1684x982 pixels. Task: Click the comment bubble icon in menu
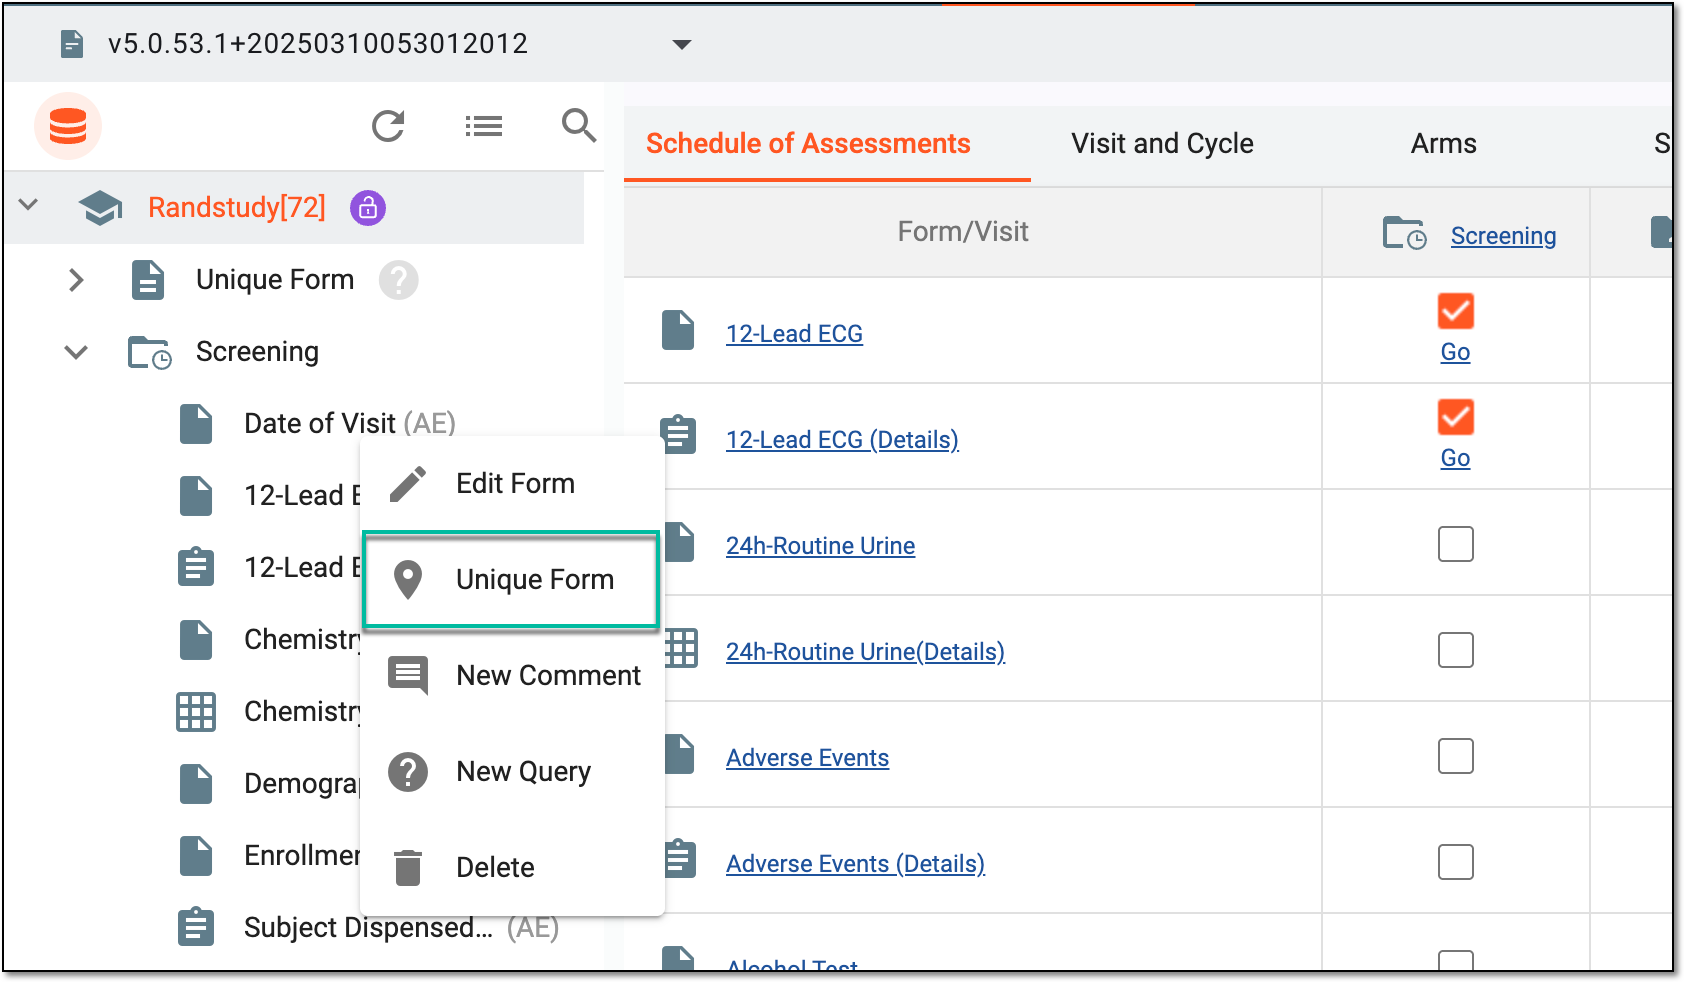tap(408, 676)
